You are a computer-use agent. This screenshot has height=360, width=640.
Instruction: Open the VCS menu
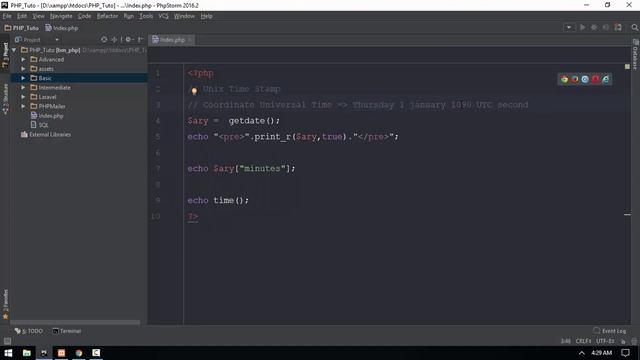tap(163, 16)
